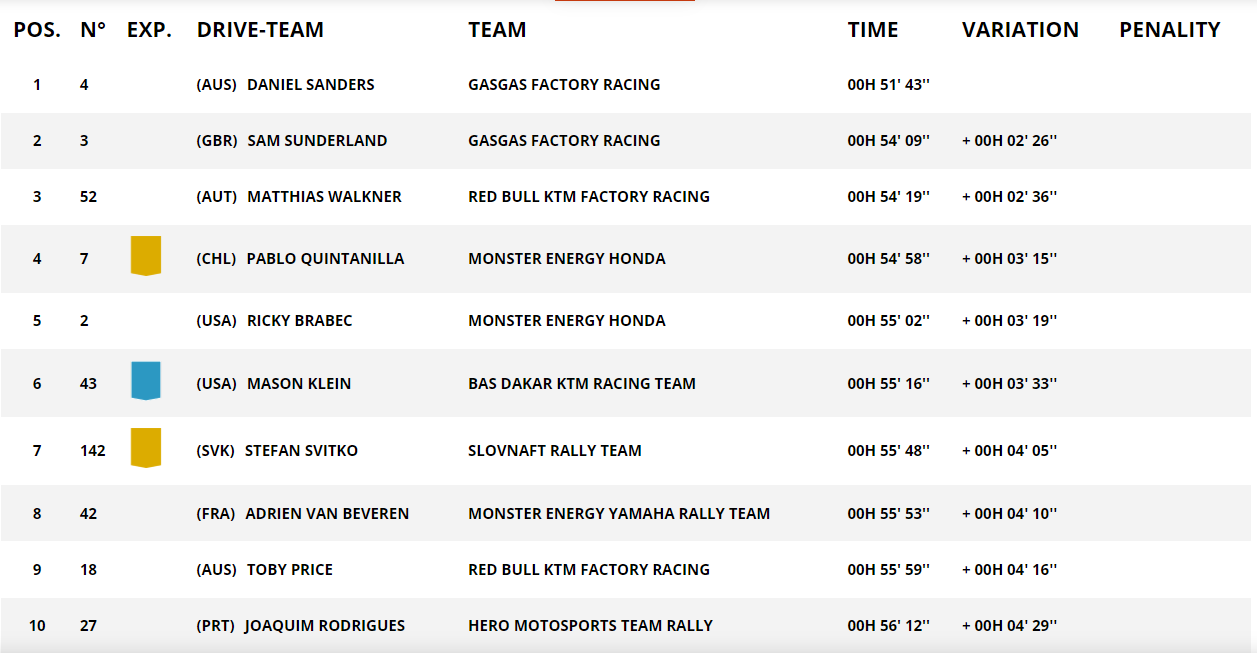
Task: Select Sam Sunderland's name
Action: (x=317, y=141)
